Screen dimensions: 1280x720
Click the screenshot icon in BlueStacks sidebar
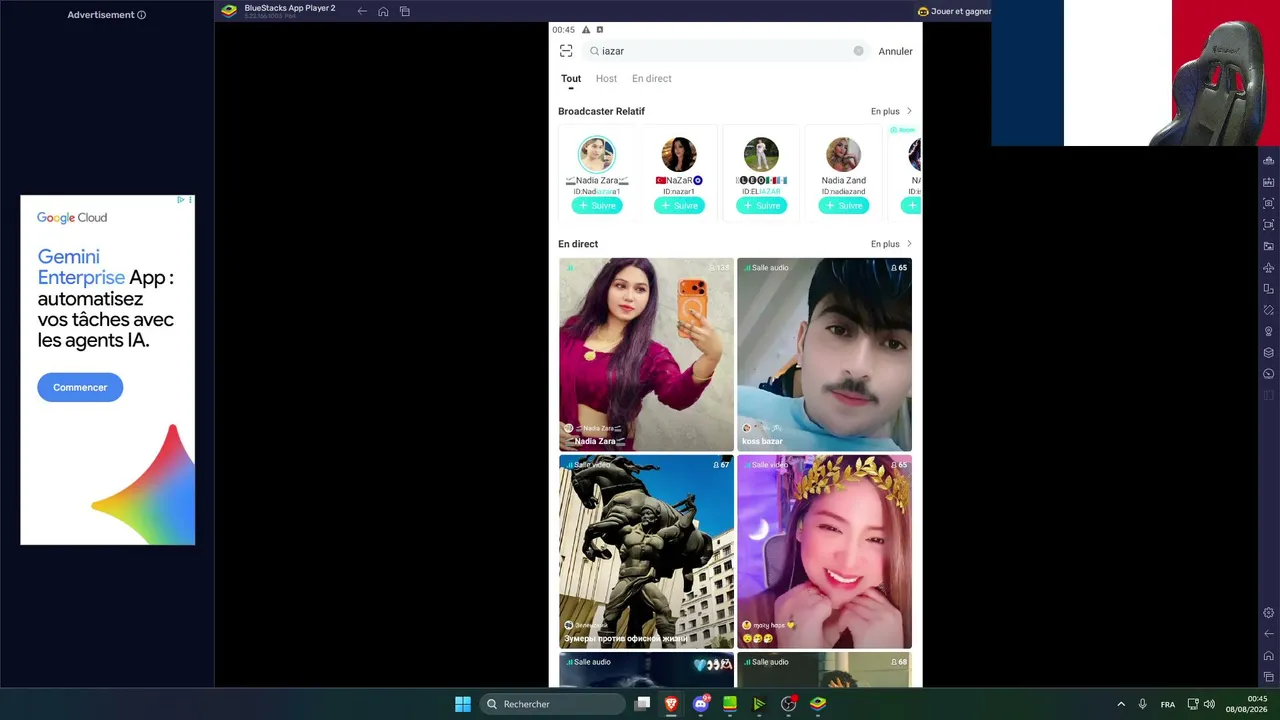click(x=1269, y=203)
